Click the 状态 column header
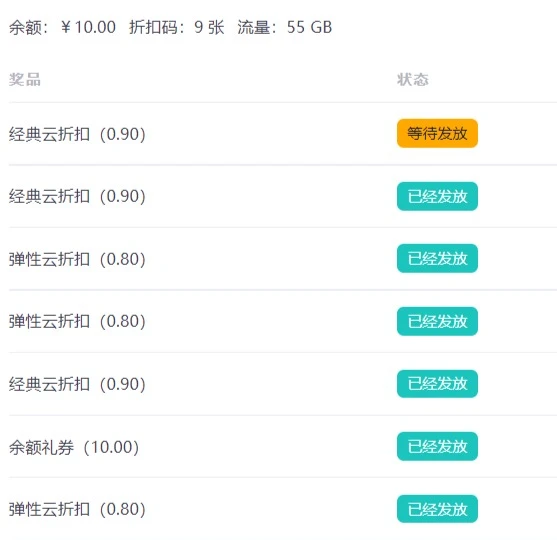 pos(413,80)
